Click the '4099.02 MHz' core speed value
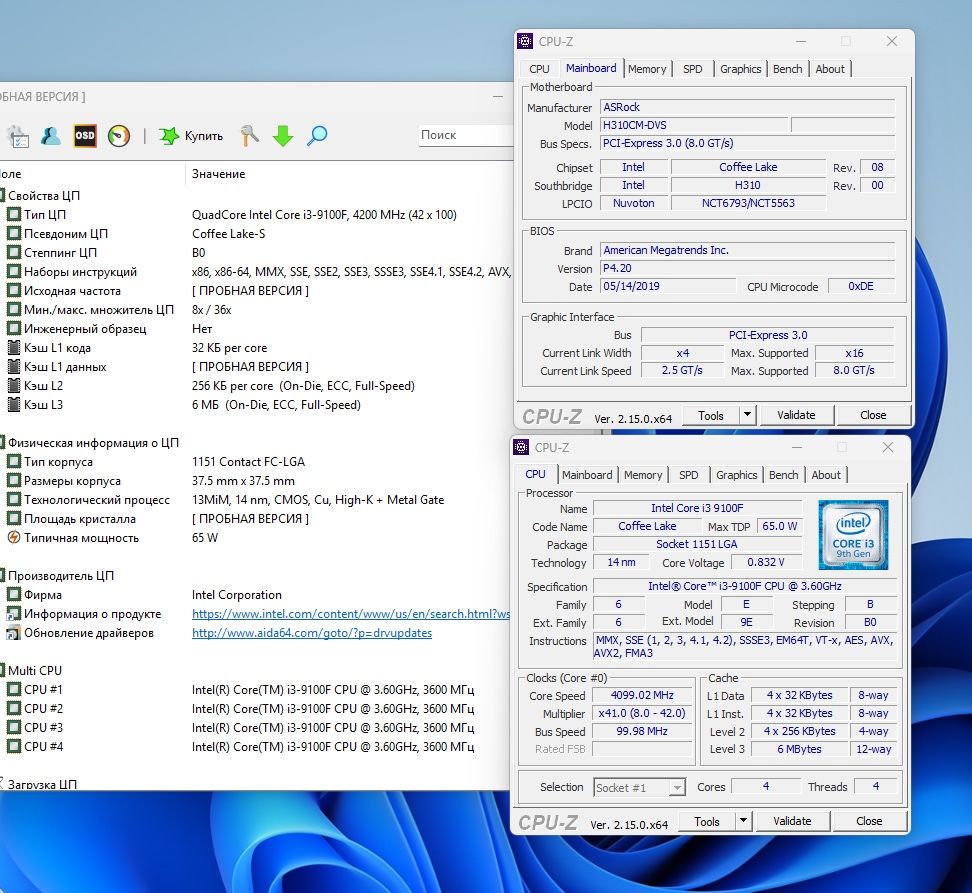Viewport: 972px width, 893px height. (x=642, y=695)
